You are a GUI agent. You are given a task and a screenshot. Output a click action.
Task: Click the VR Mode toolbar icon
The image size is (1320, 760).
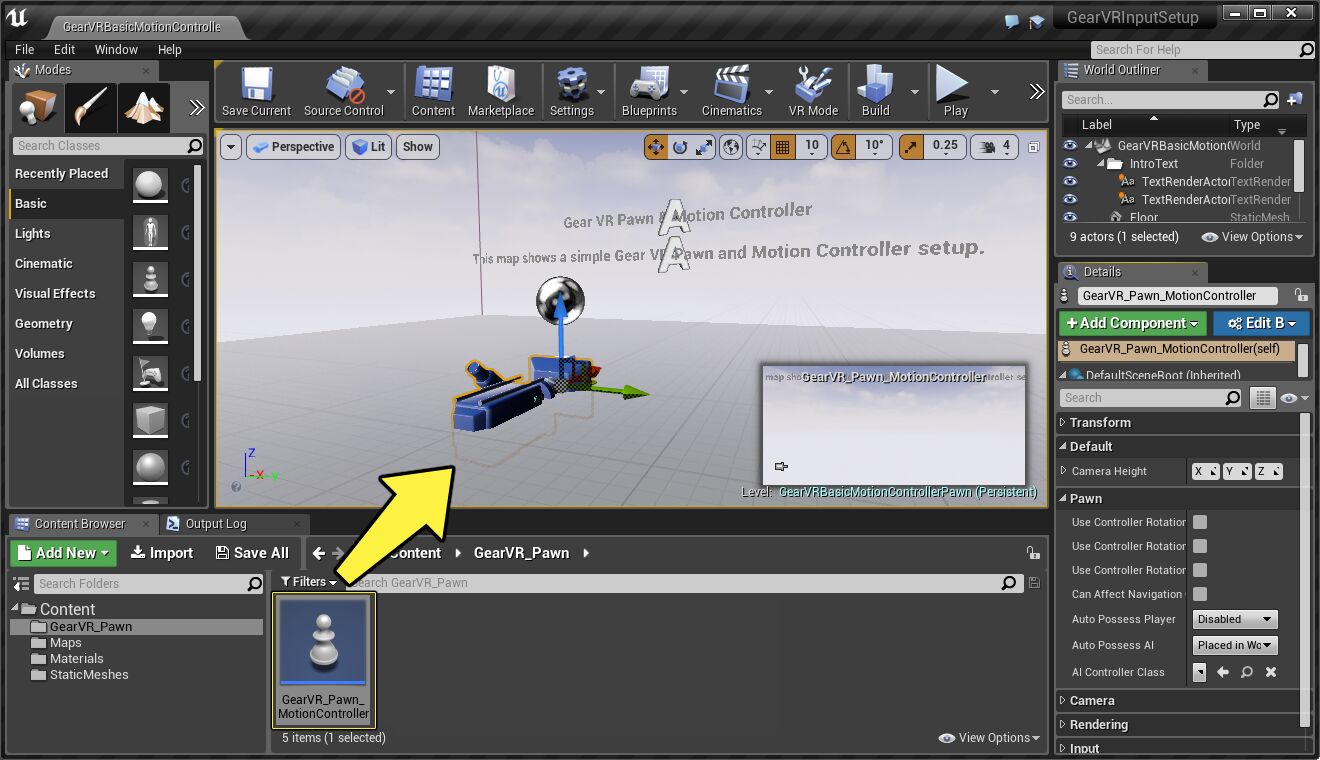[x=813, y=86]
